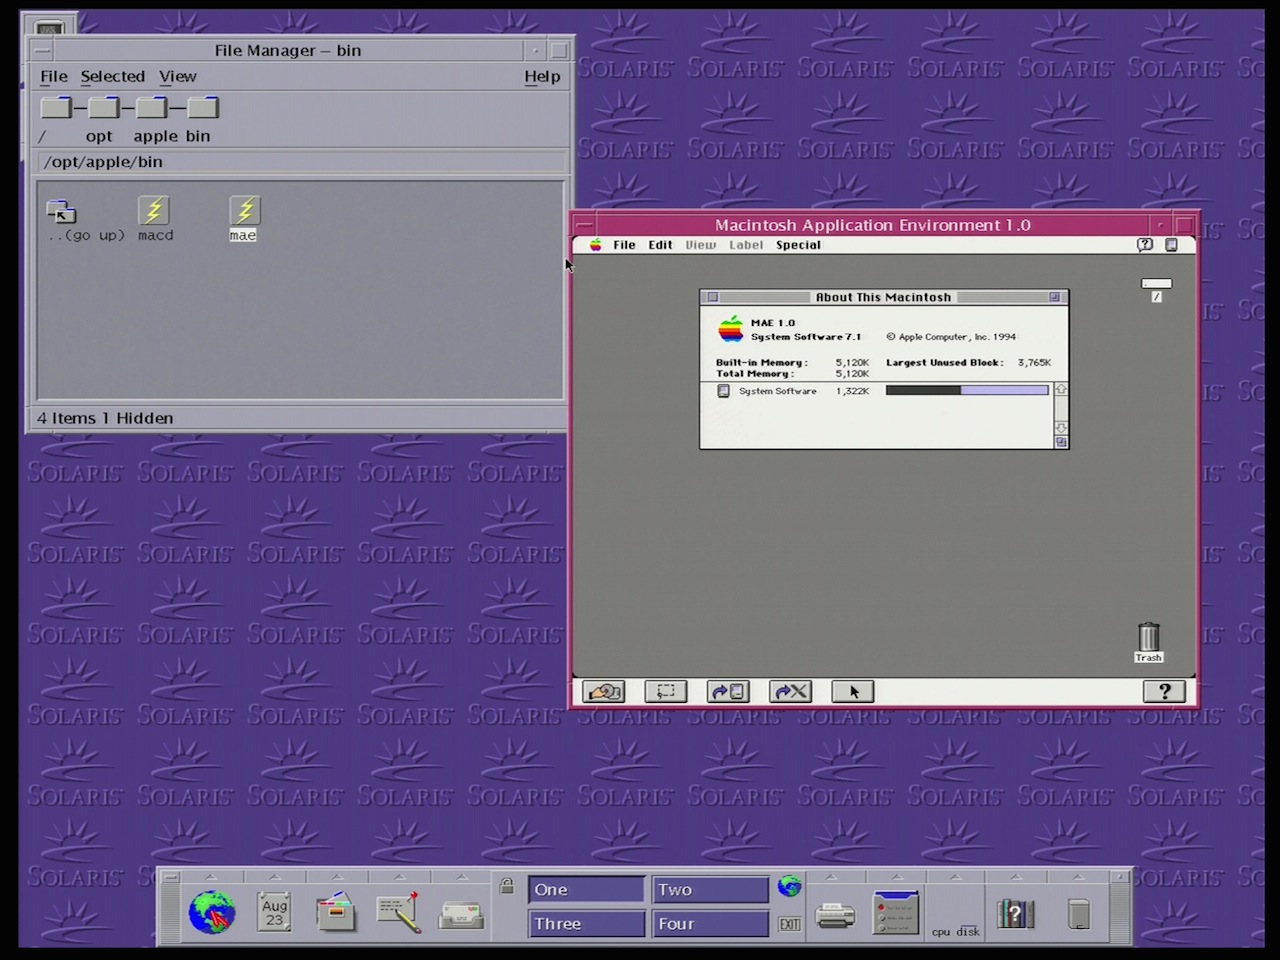This screenshot has width=1280, height=960.
Task: Open the mail tray icon on front panel
Action: (x=460, y=914)
